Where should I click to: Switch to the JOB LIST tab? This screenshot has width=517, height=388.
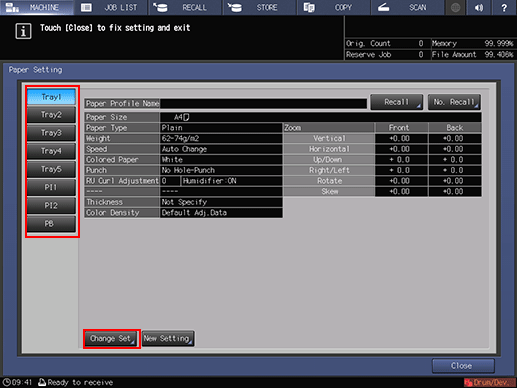111,7
